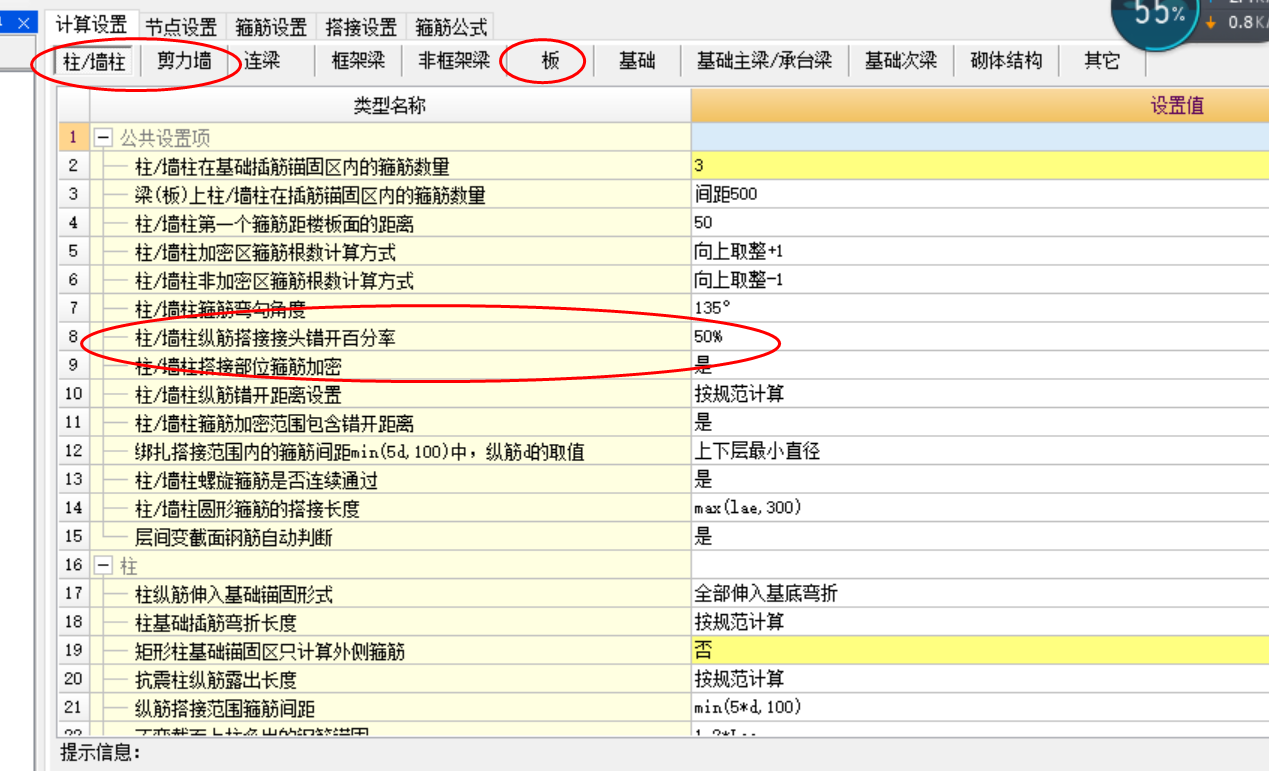Select the 基础 category button

[637, 61]
